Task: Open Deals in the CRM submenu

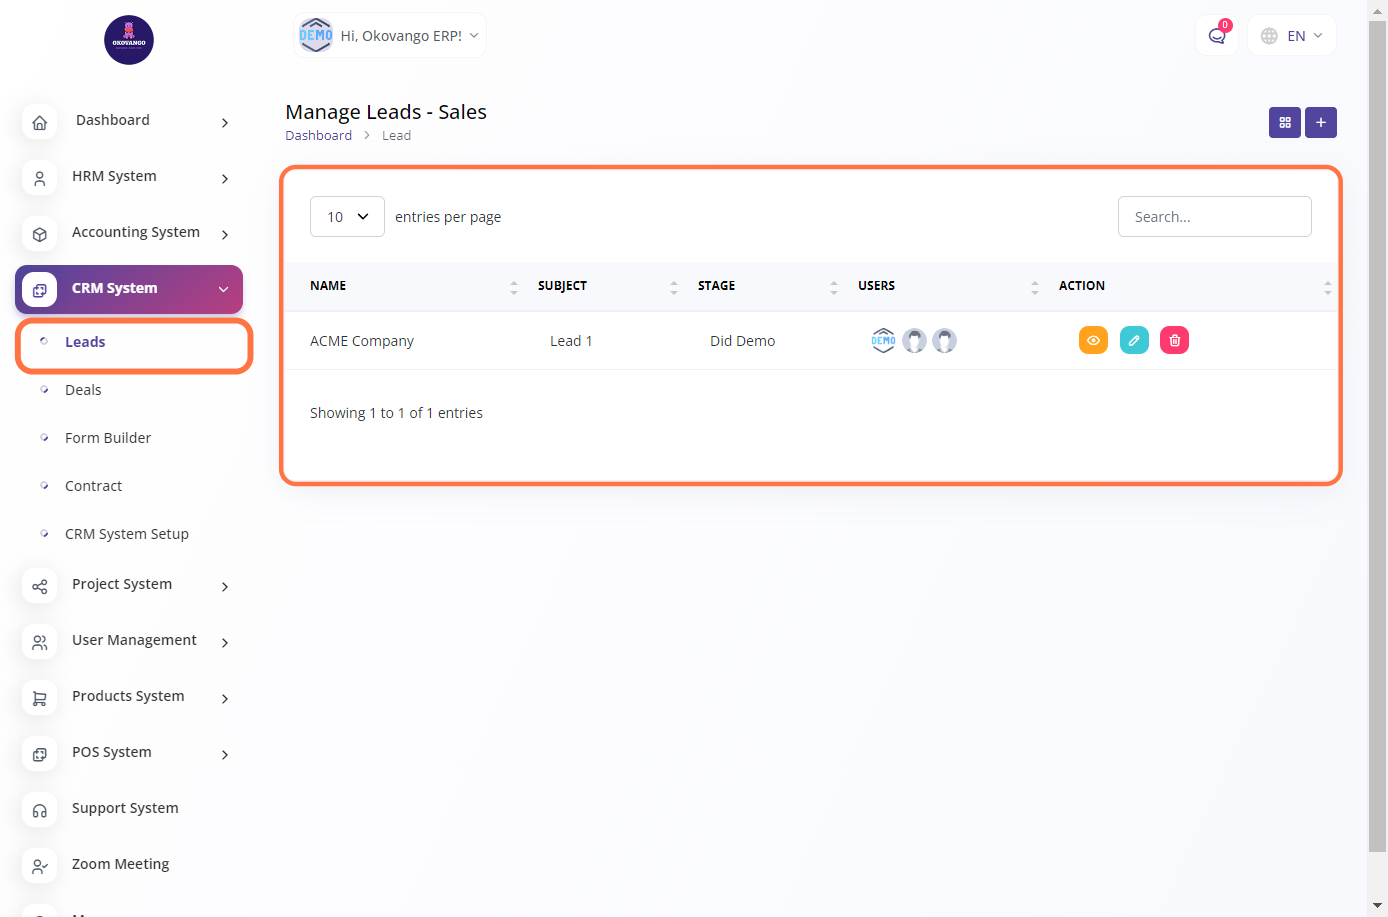Action: pos(83,390)
